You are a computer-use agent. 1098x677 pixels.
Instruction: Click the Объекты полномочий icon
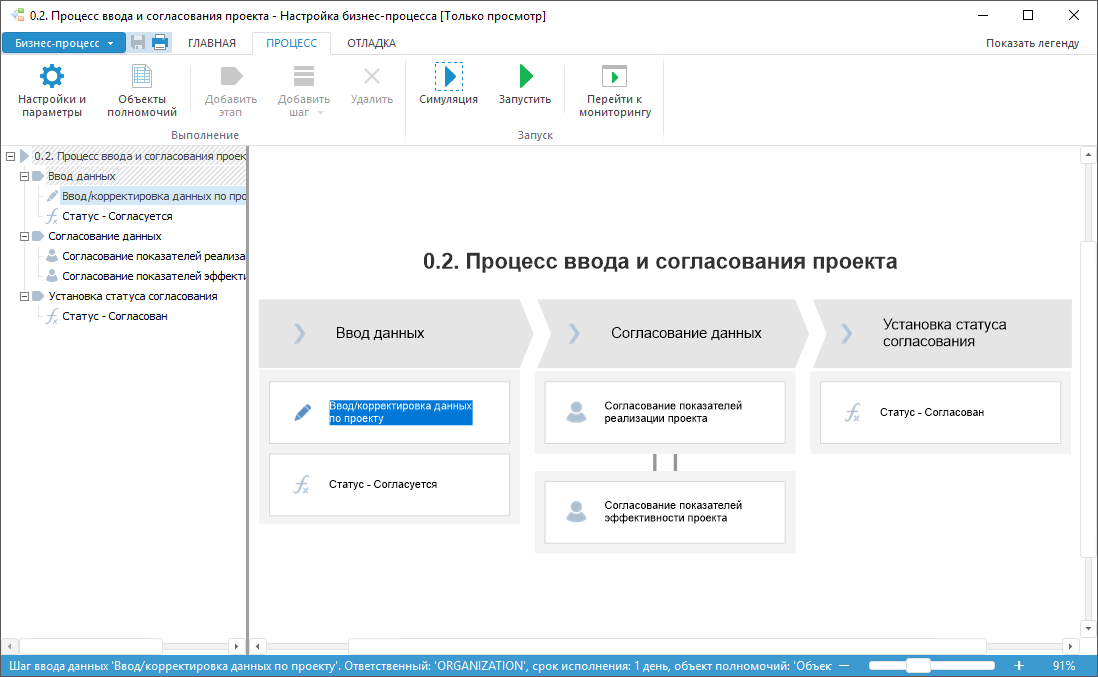pyautogui.click(x=142, y=78)
